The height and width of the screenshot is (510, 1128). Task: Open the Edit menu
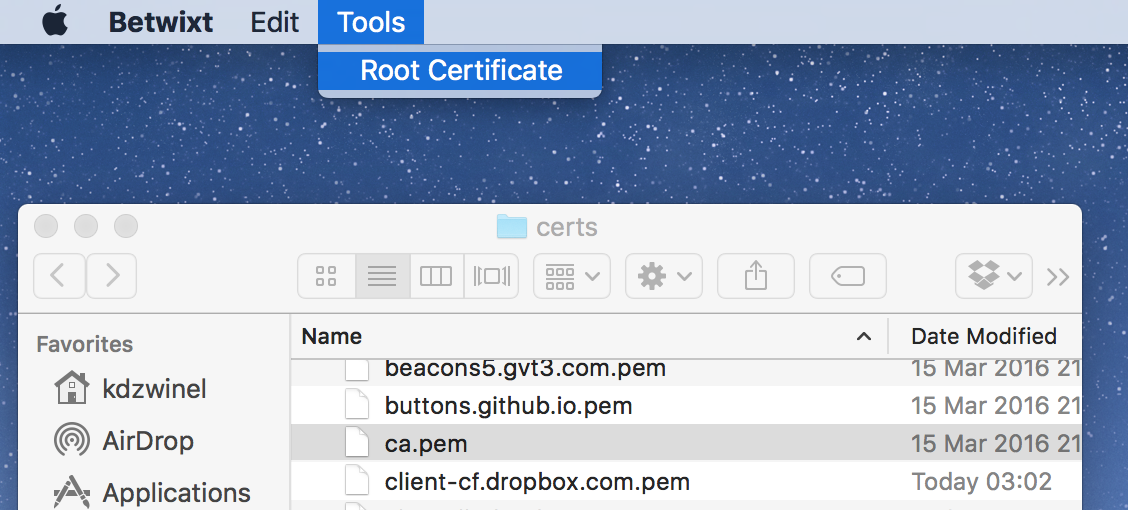(275, 22)
